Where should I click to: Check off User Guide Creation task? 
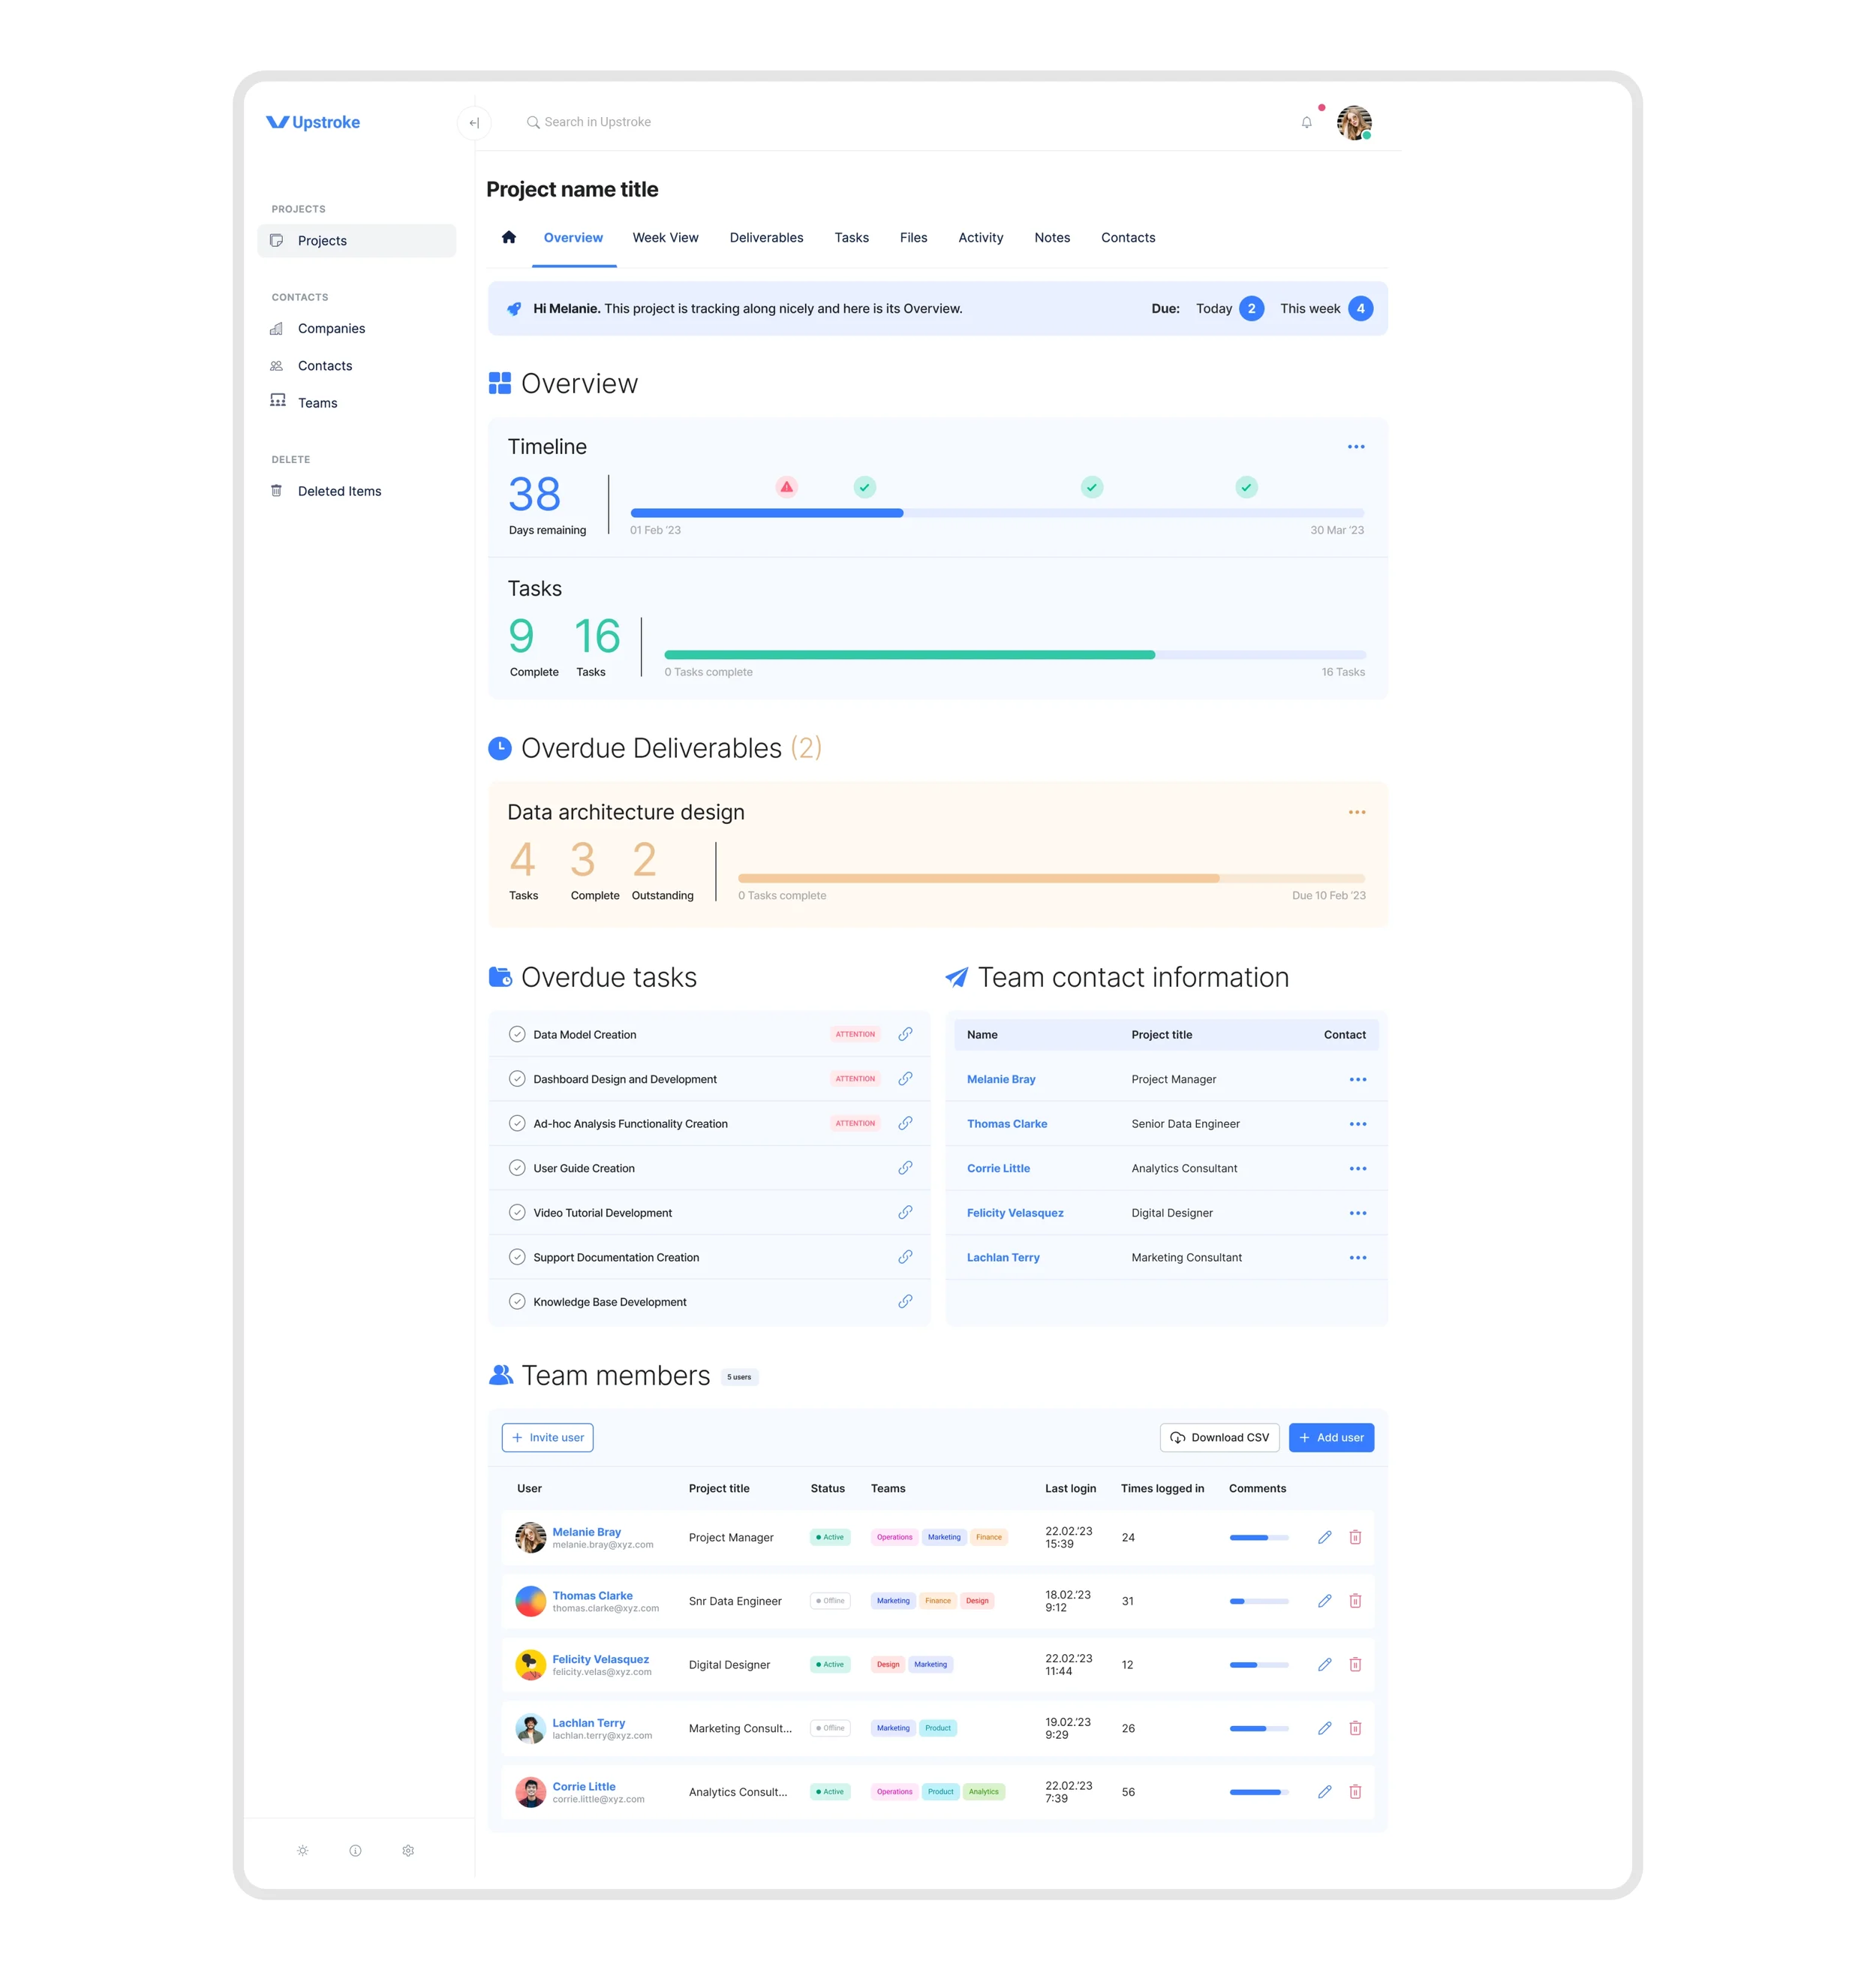click(517, 1167)
